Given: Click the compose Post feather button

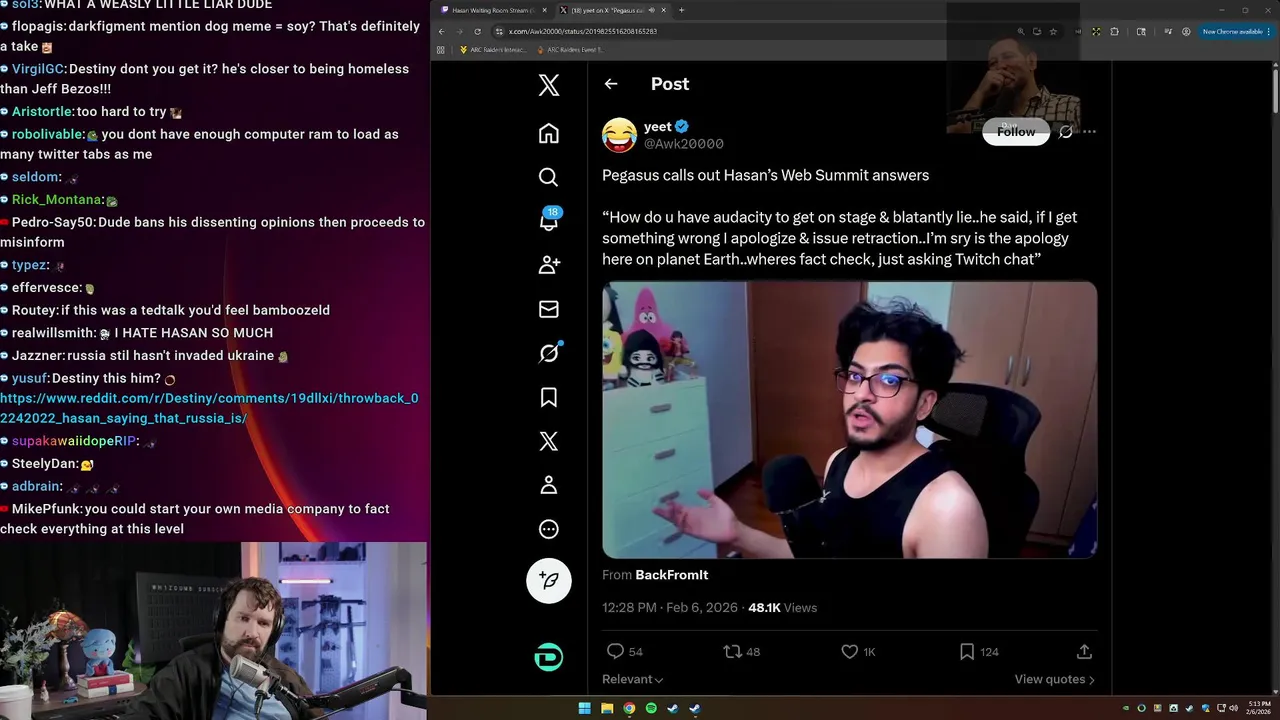Looking at the screenshot, I should 549,580.
